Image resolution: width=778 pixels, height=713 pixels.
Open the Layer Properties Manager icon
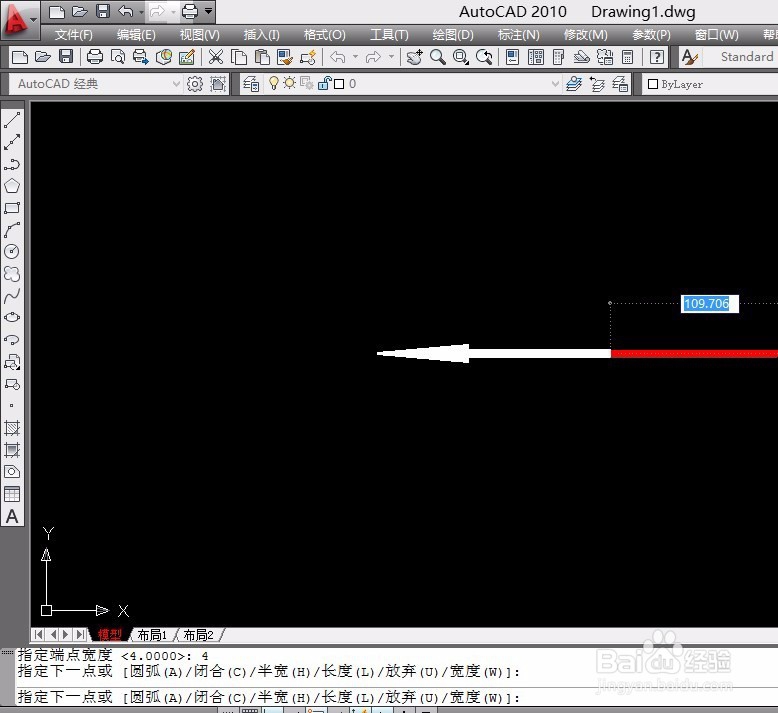(x=251, y=84)
